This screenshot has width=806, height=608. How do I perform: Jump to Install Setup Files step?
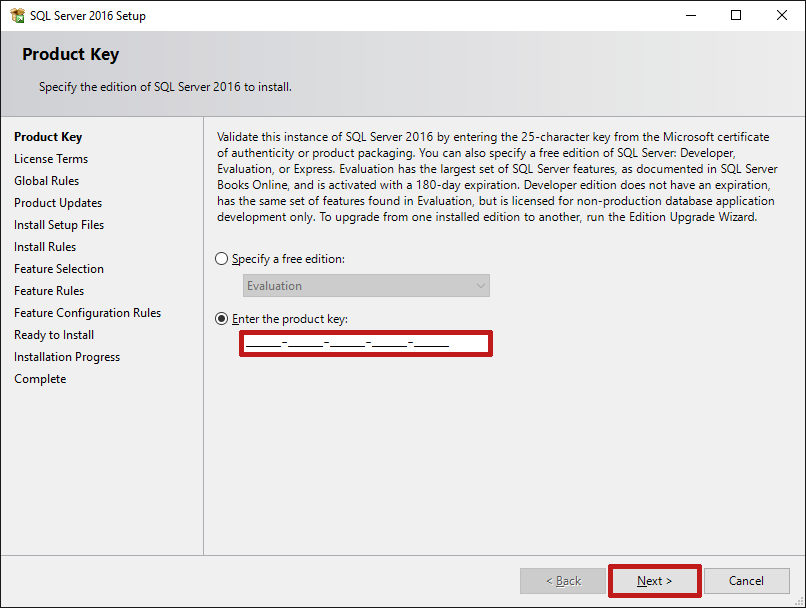[x=59, y=225]
